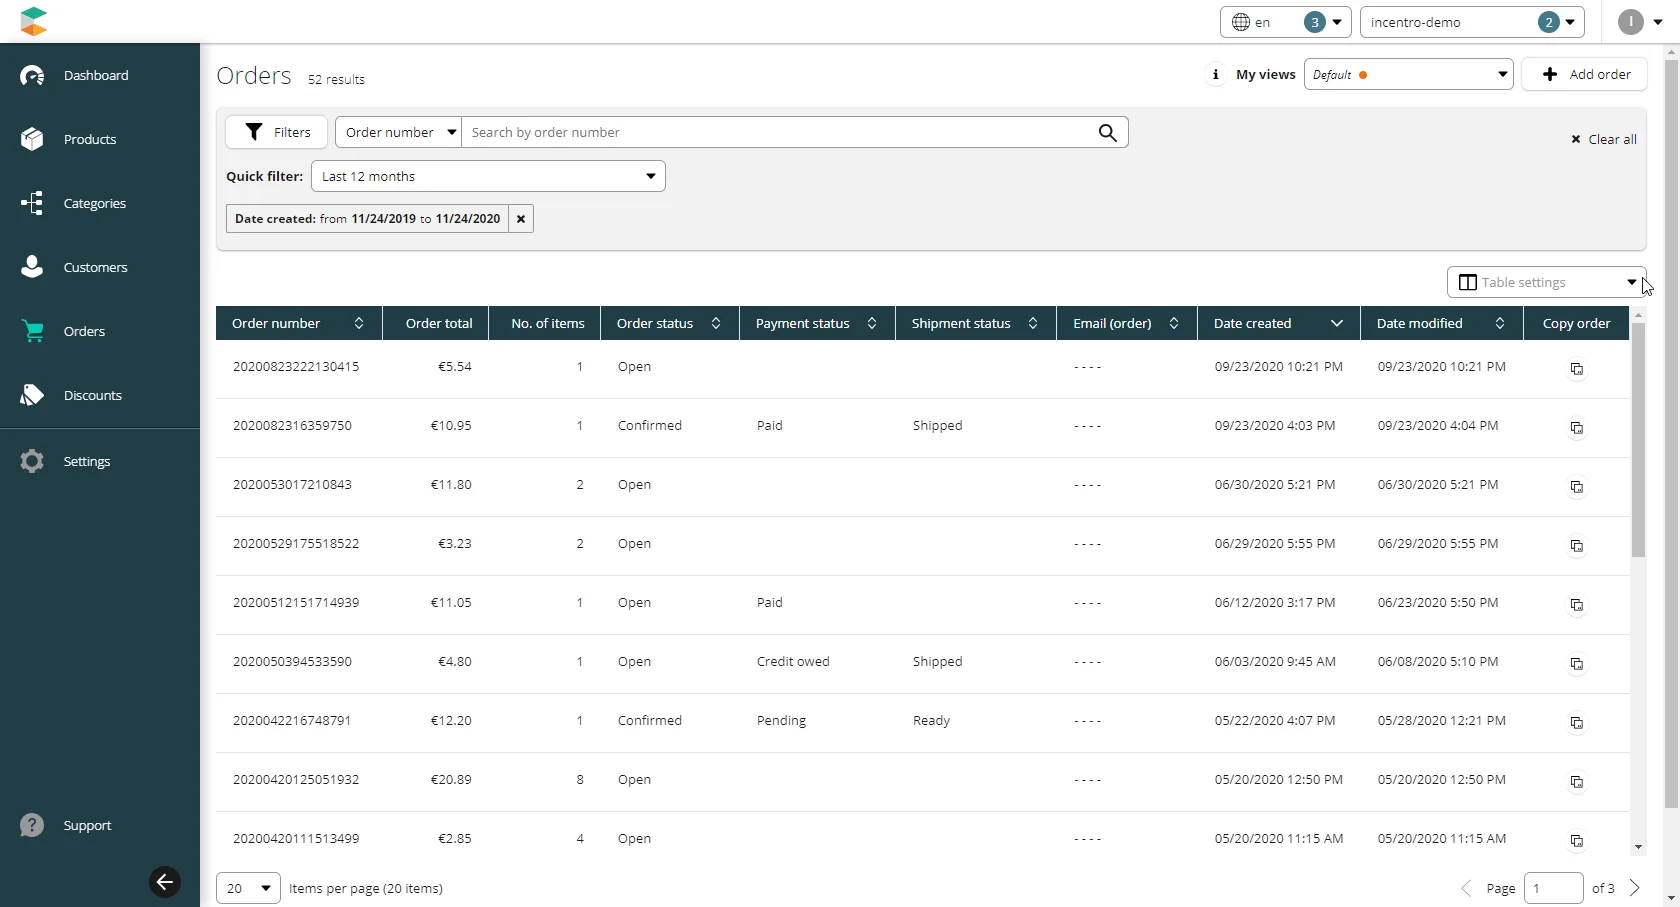Copy order 20200823222130415

1576,369
